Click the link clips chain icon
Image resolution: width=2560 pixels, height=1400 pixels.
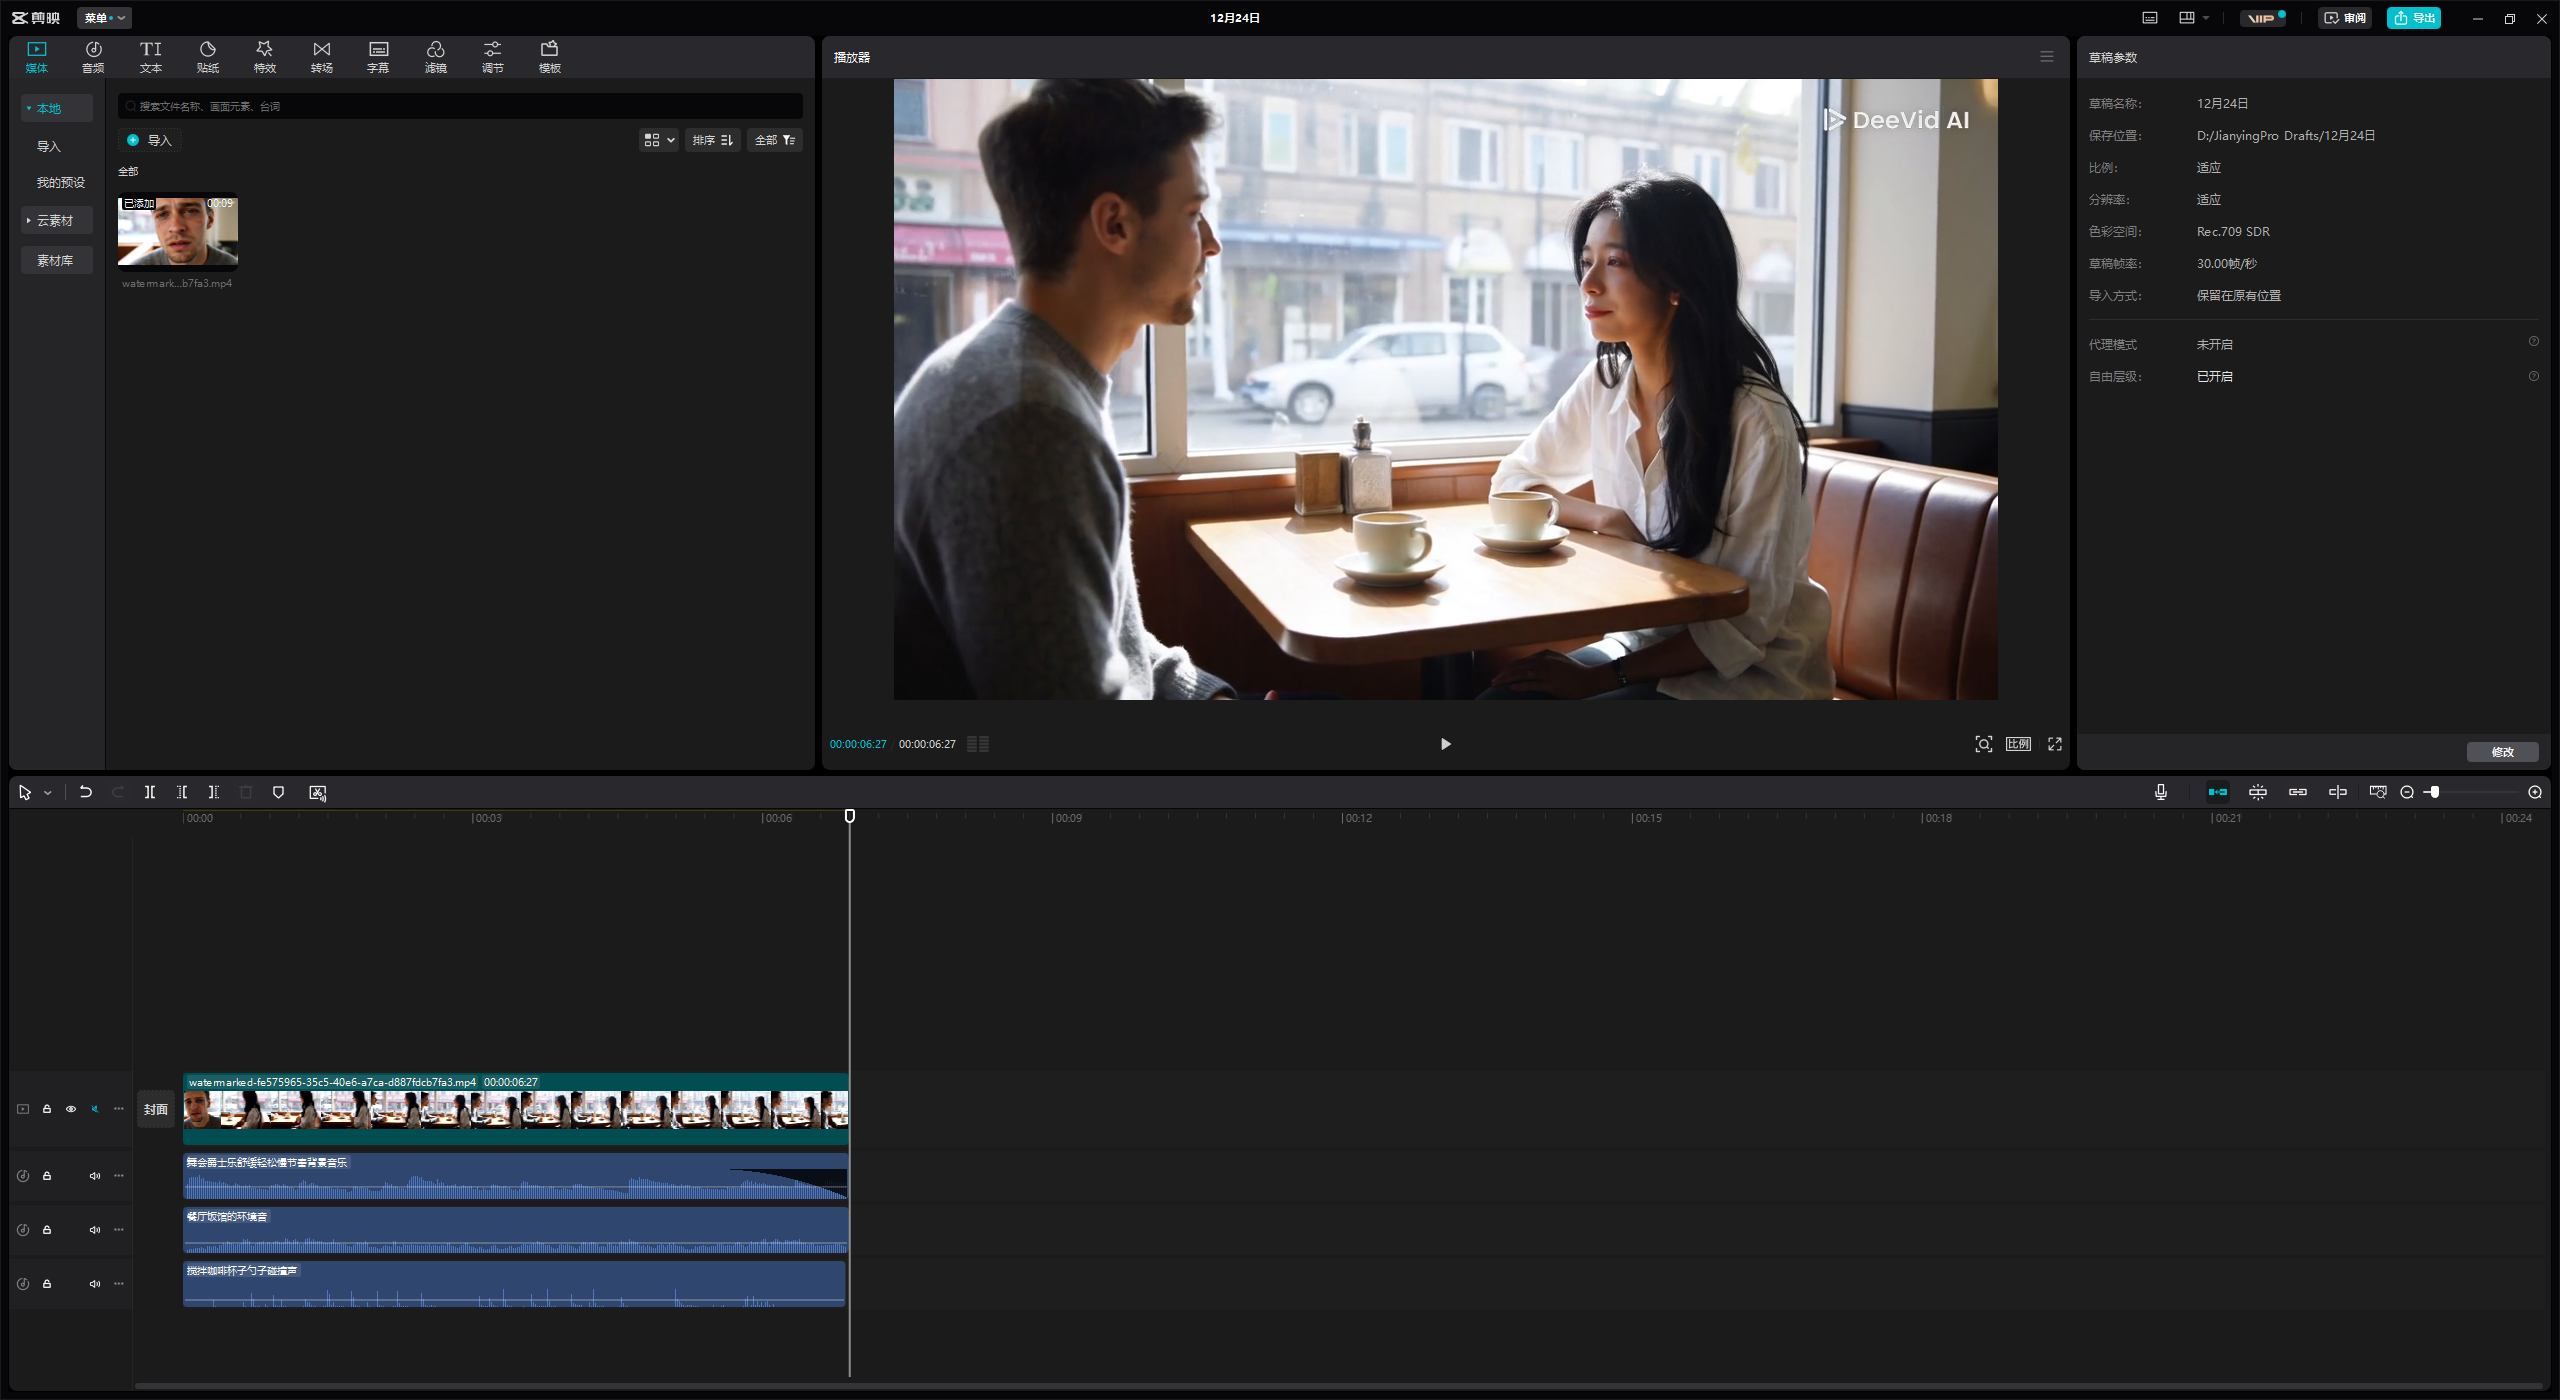click(x=2298, y=792)
